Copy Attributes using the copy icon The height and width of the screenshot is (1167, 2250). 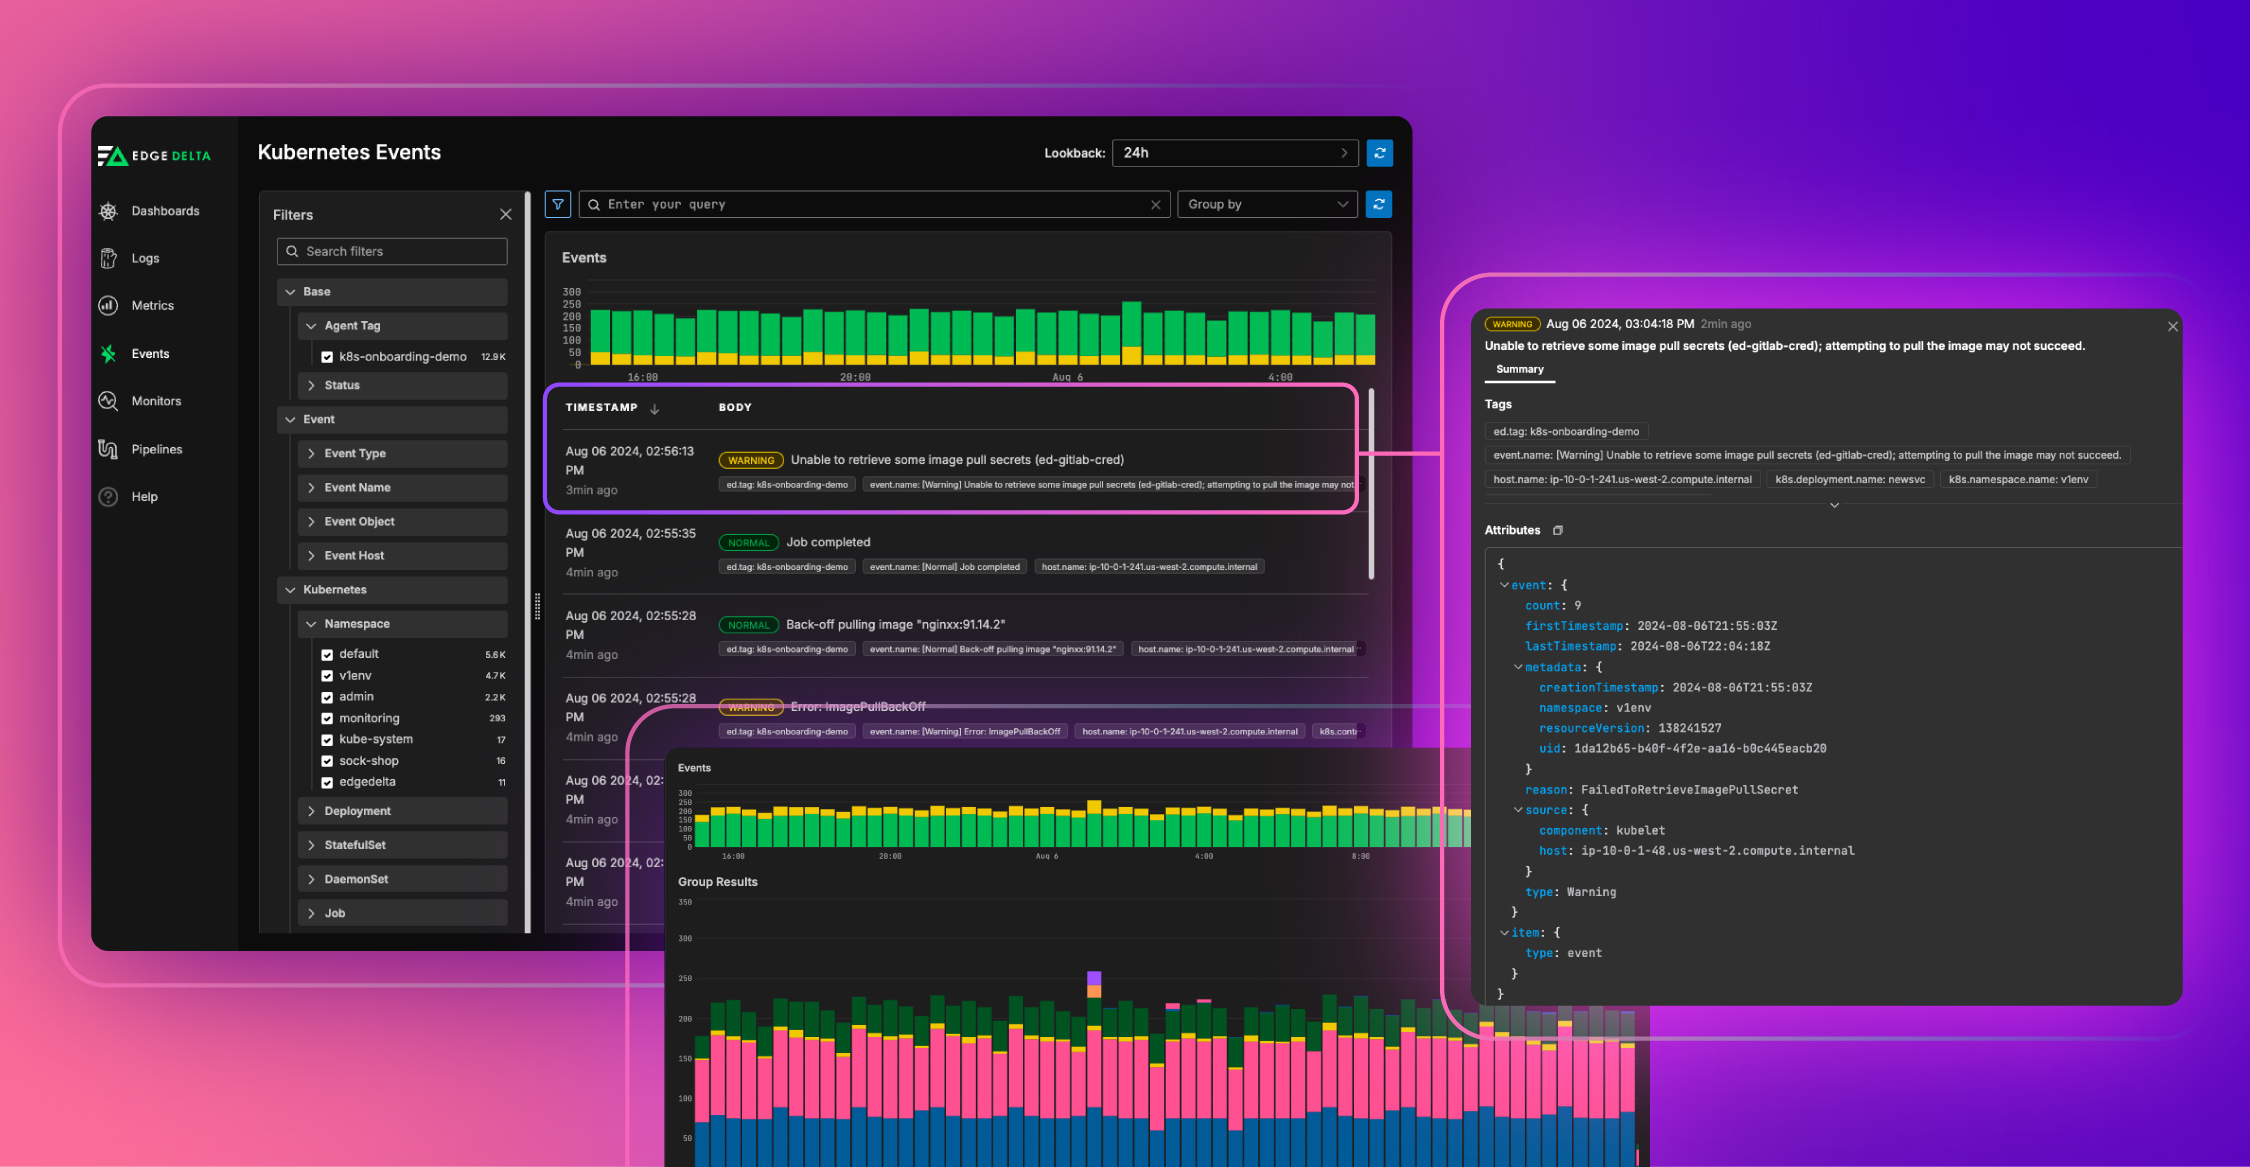coord(1557,530)
